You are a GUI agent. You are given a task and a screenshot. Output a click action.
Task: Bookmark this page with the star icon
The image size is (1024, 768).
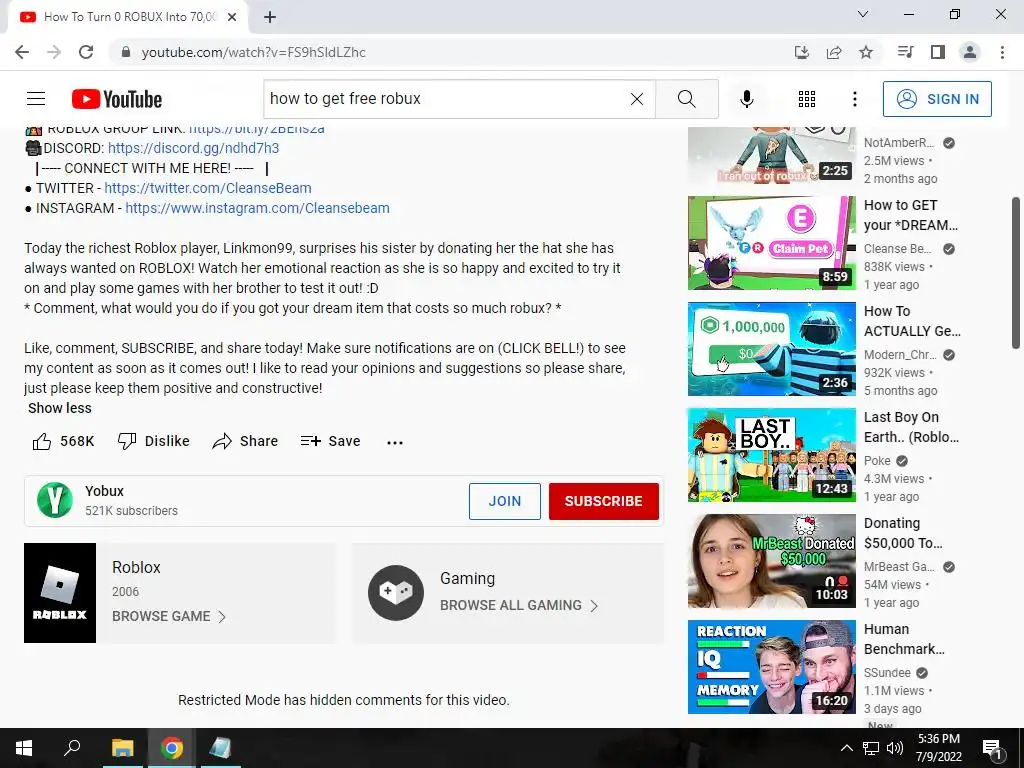tap(866, 52)
